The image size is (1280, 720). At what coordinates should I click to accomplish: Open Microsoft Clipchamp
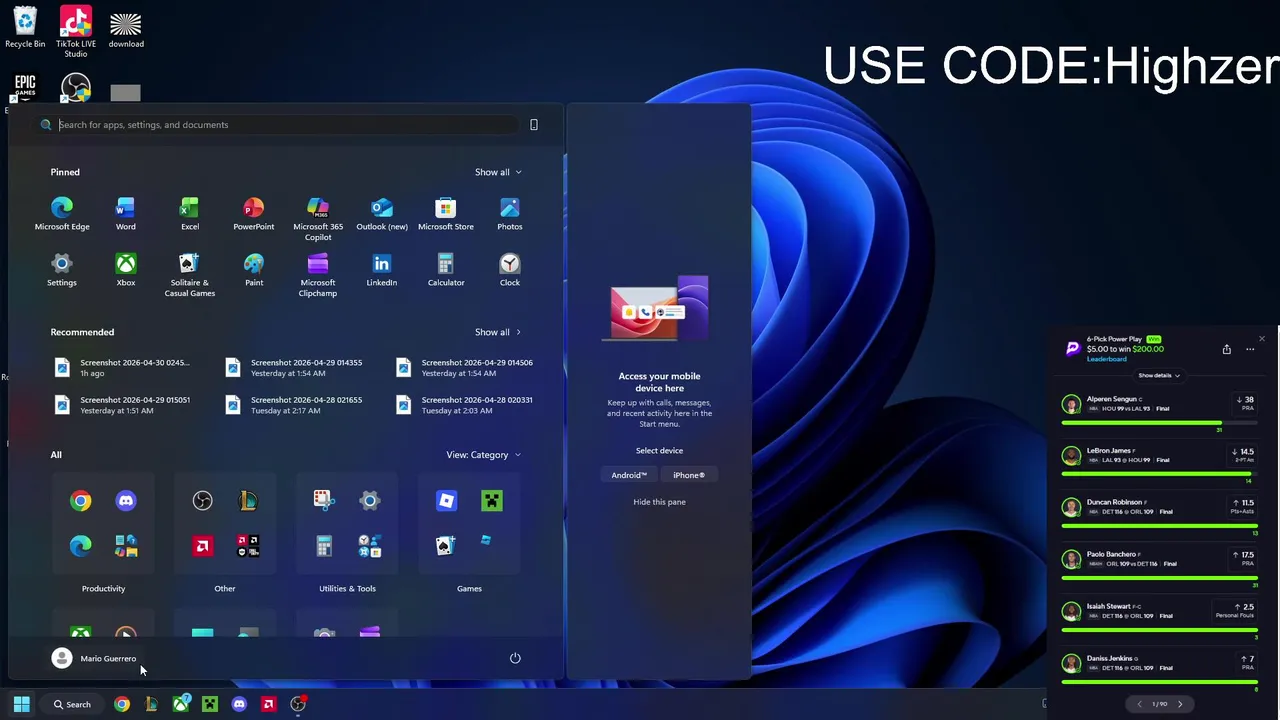click(x=318, y=275)
